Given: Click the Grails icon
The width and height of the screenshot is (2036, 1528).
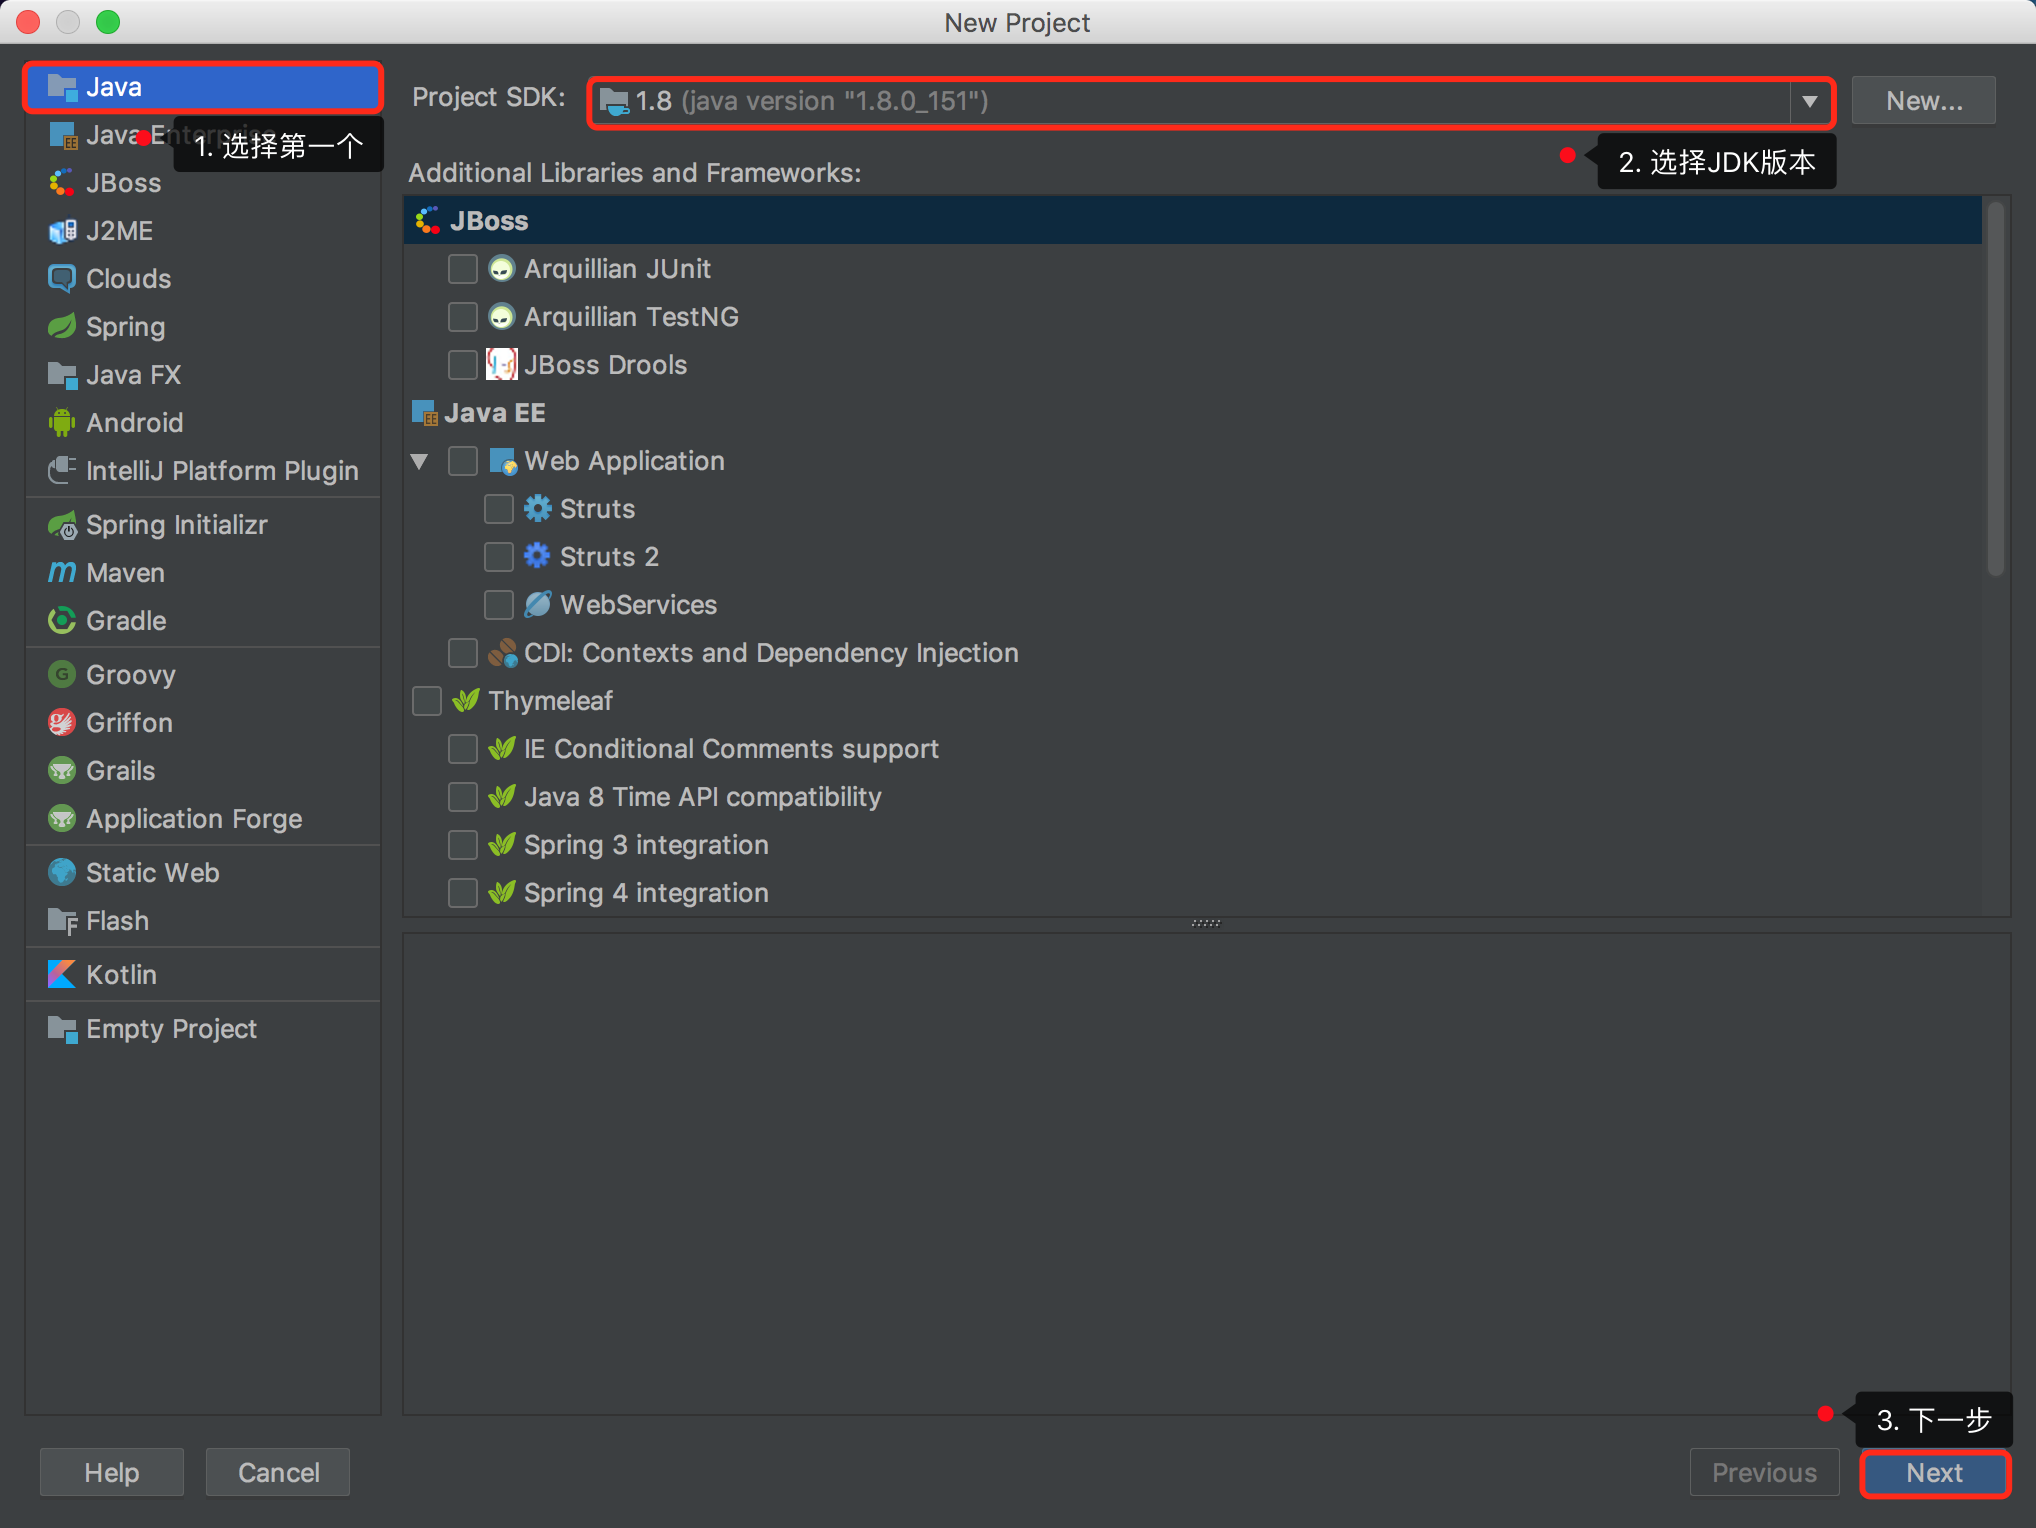Looking at the screenshot, I should click(x=62, y=771).
